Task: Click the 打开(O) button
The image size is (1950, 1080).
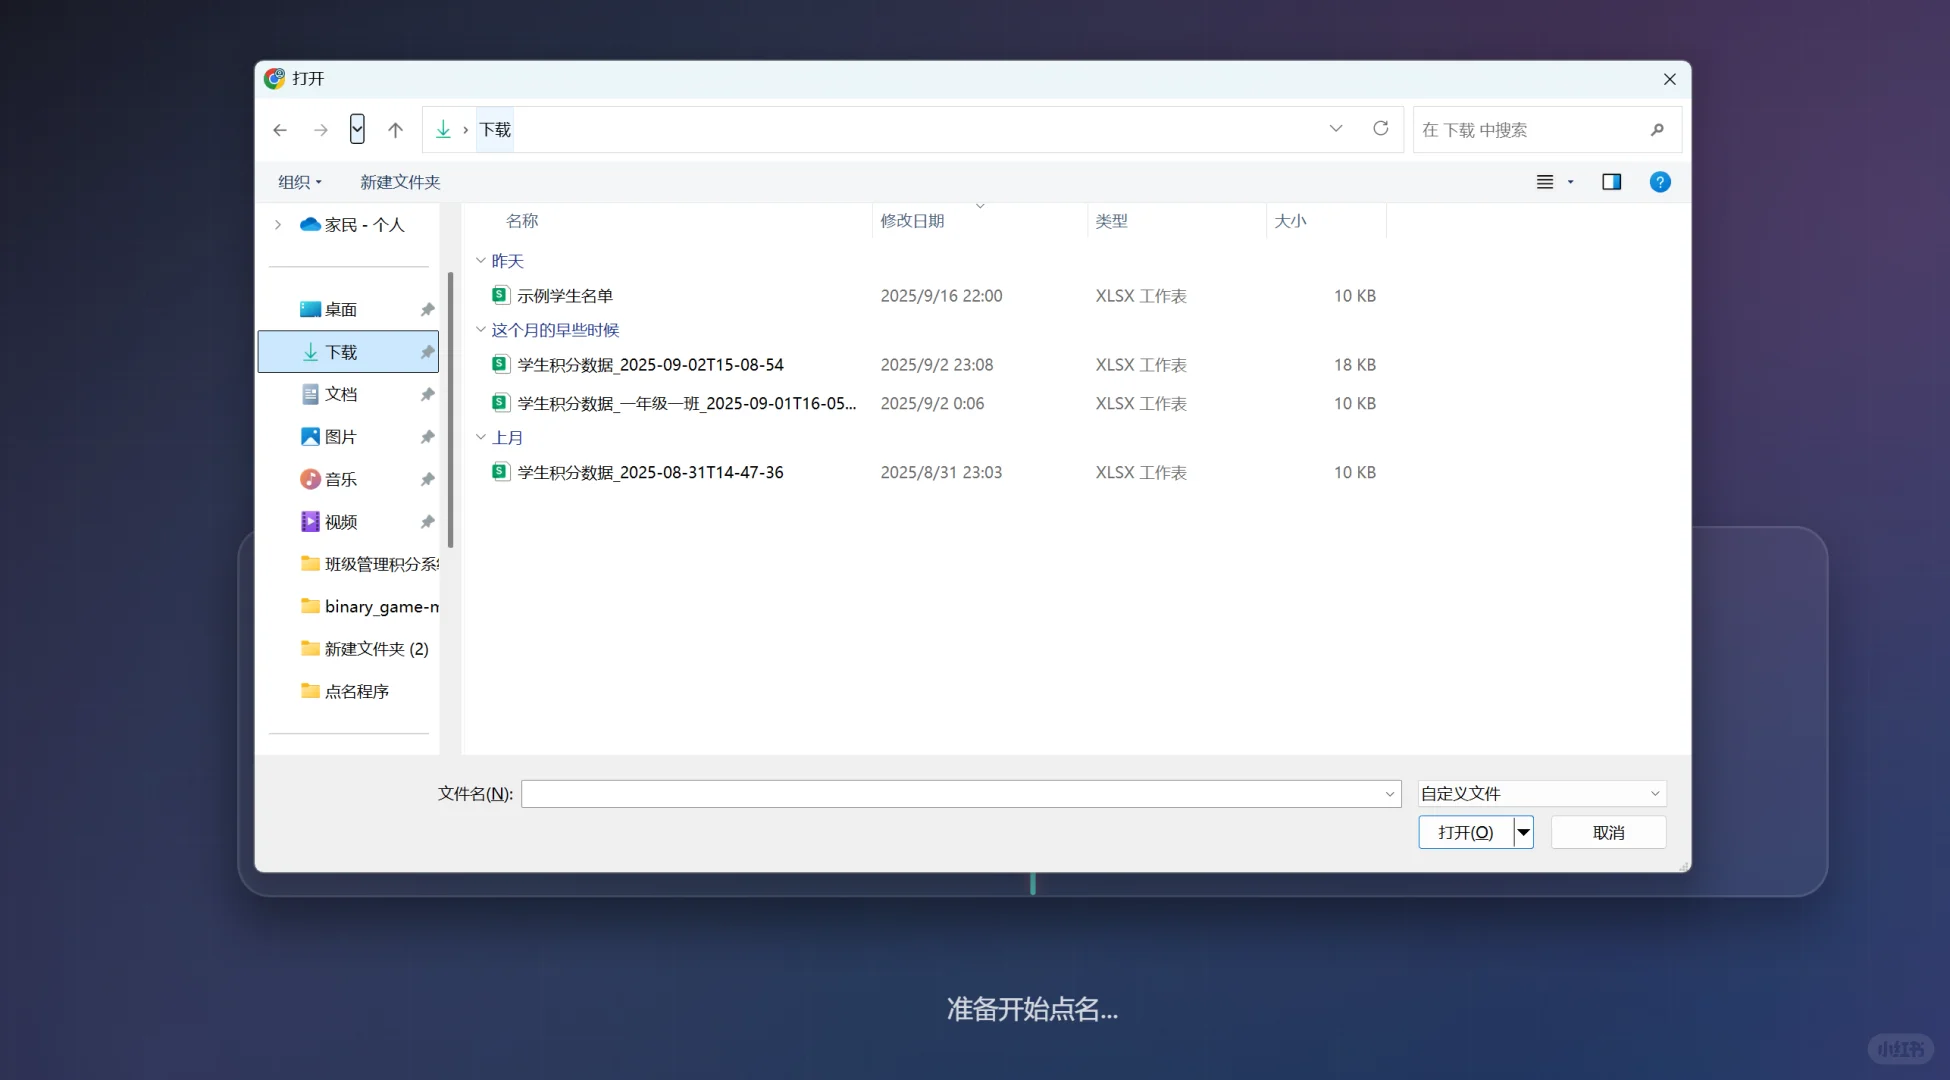Action: pos(1465,833)
